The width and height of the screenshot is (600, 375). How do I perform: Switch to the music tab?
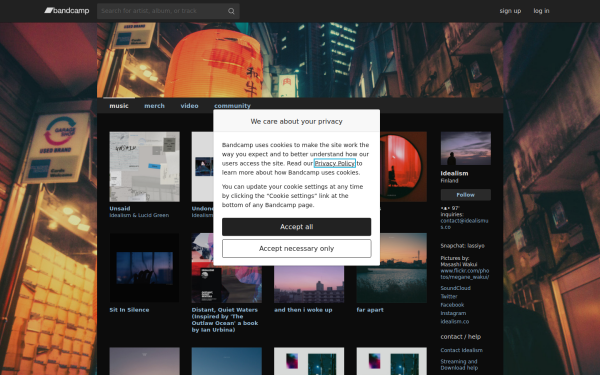pyautogui.click(x=119, y=106)
